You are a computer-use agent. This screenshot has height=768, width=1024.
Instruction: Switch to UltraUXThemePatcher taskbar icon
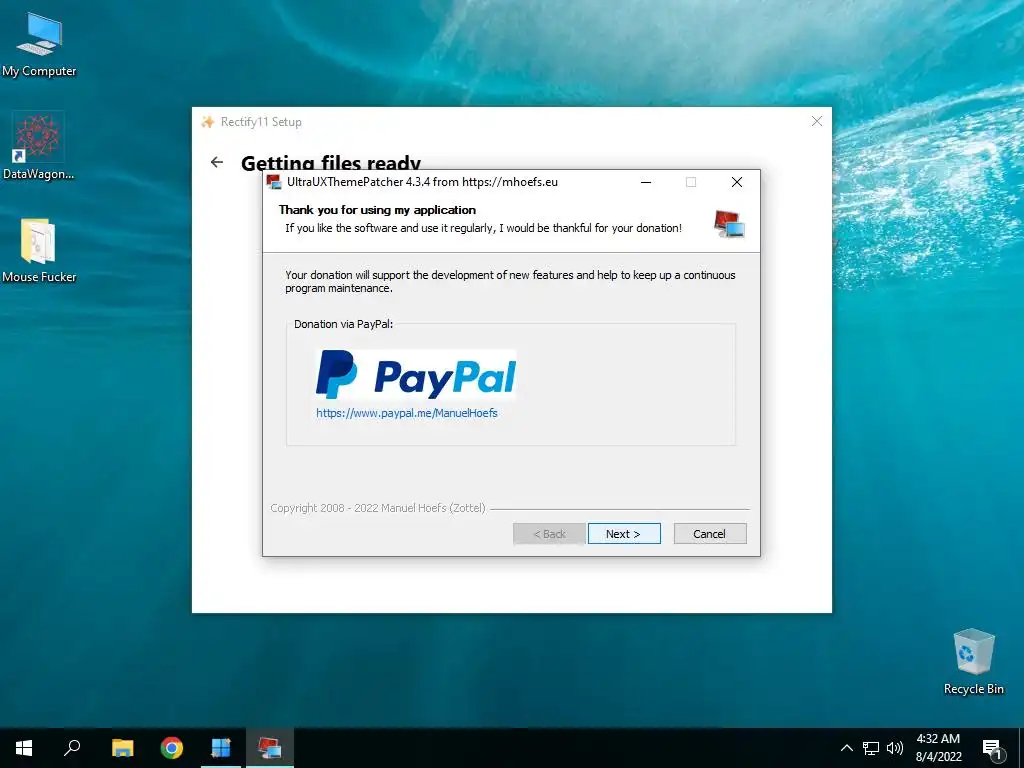[x=270, y=748]
